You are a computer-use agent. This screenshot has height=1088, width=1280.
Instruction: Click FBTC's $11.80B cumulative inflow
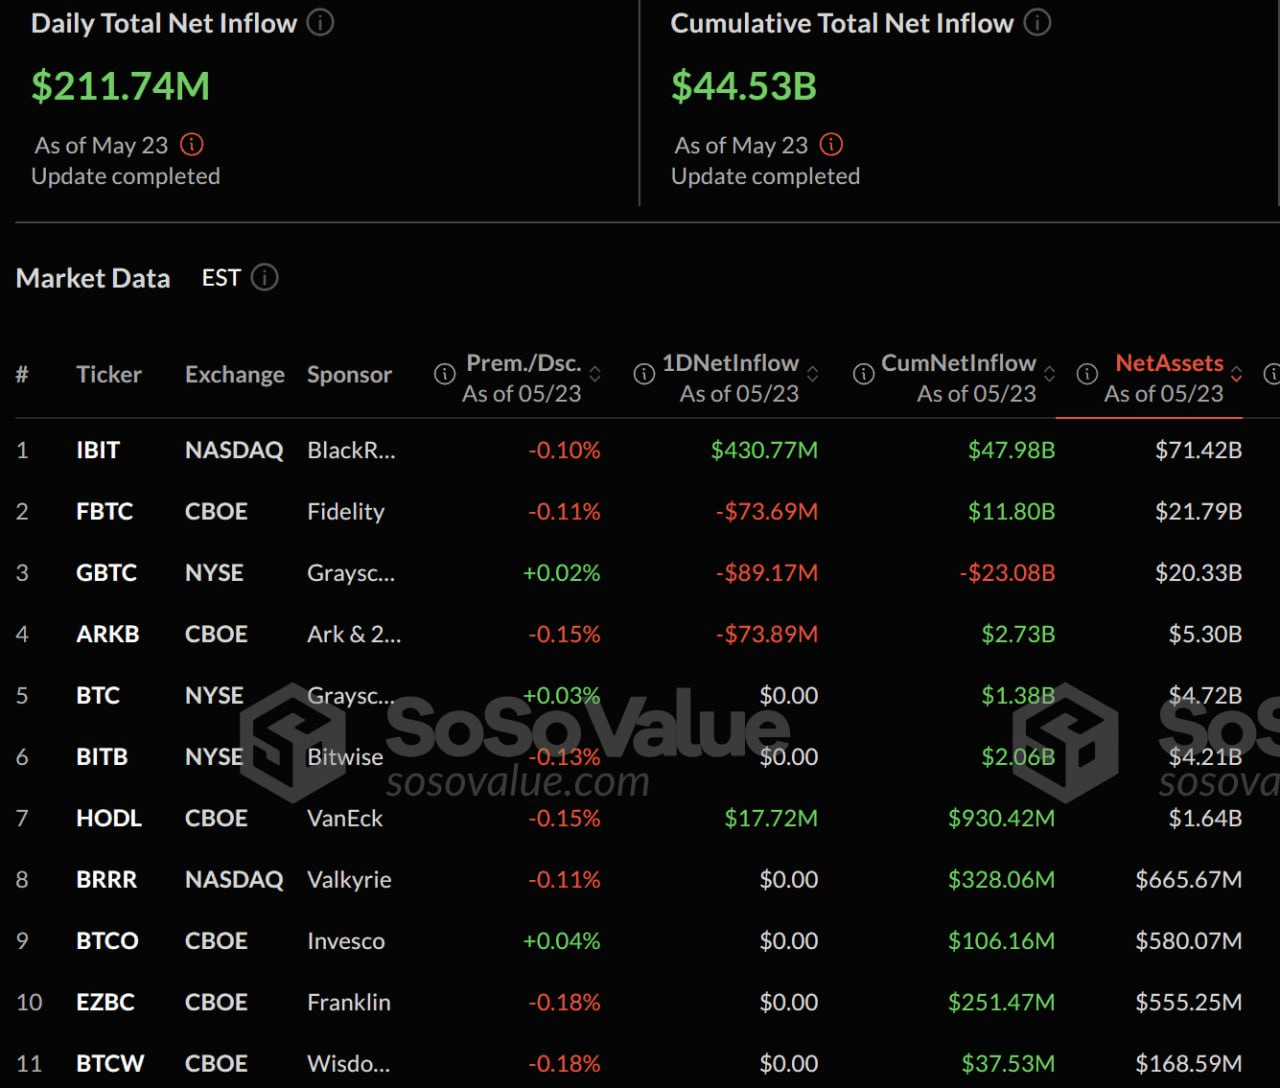1011,512
